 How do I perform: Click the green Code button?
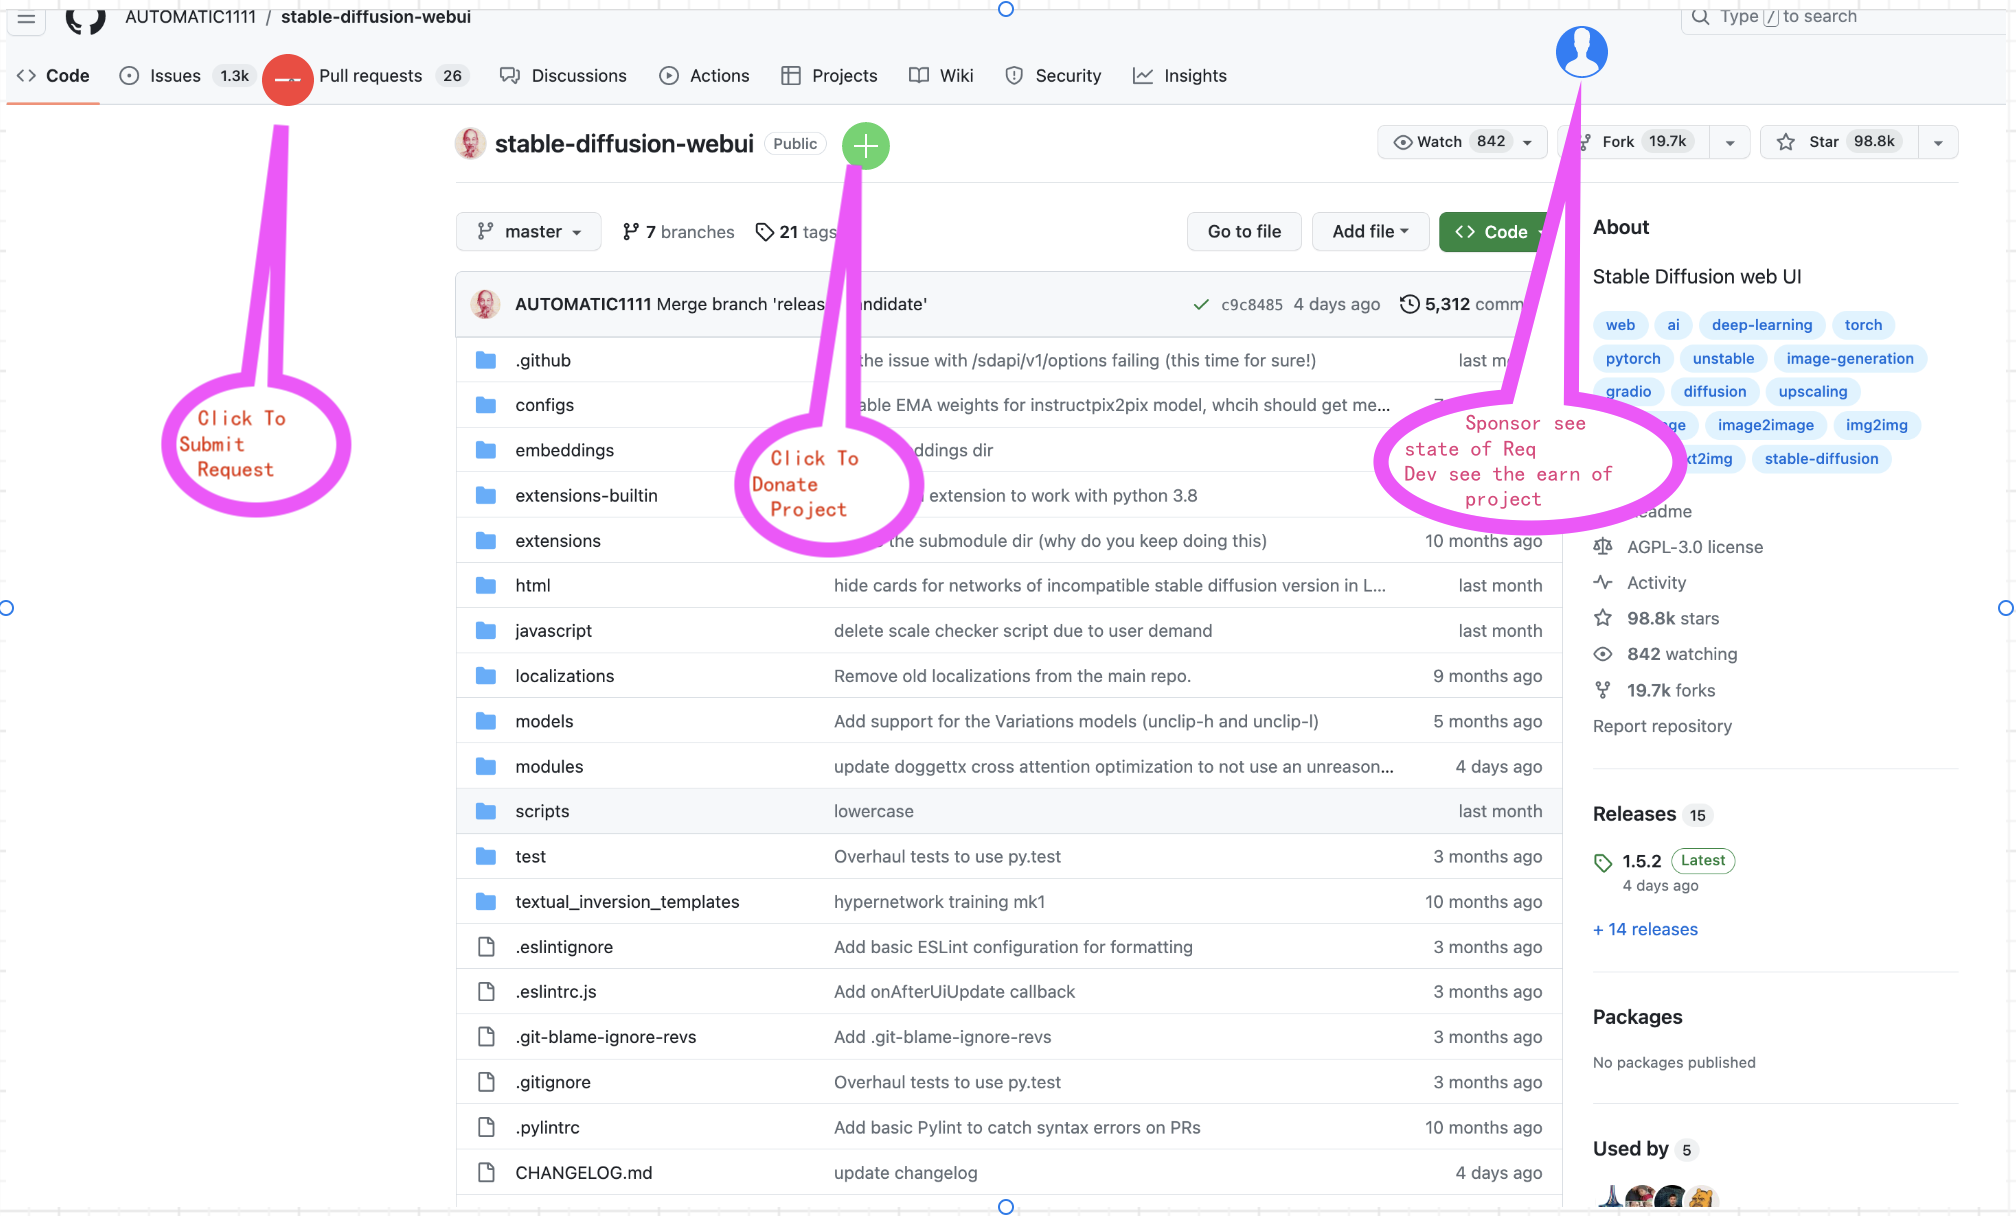[x=1494, y=231]
